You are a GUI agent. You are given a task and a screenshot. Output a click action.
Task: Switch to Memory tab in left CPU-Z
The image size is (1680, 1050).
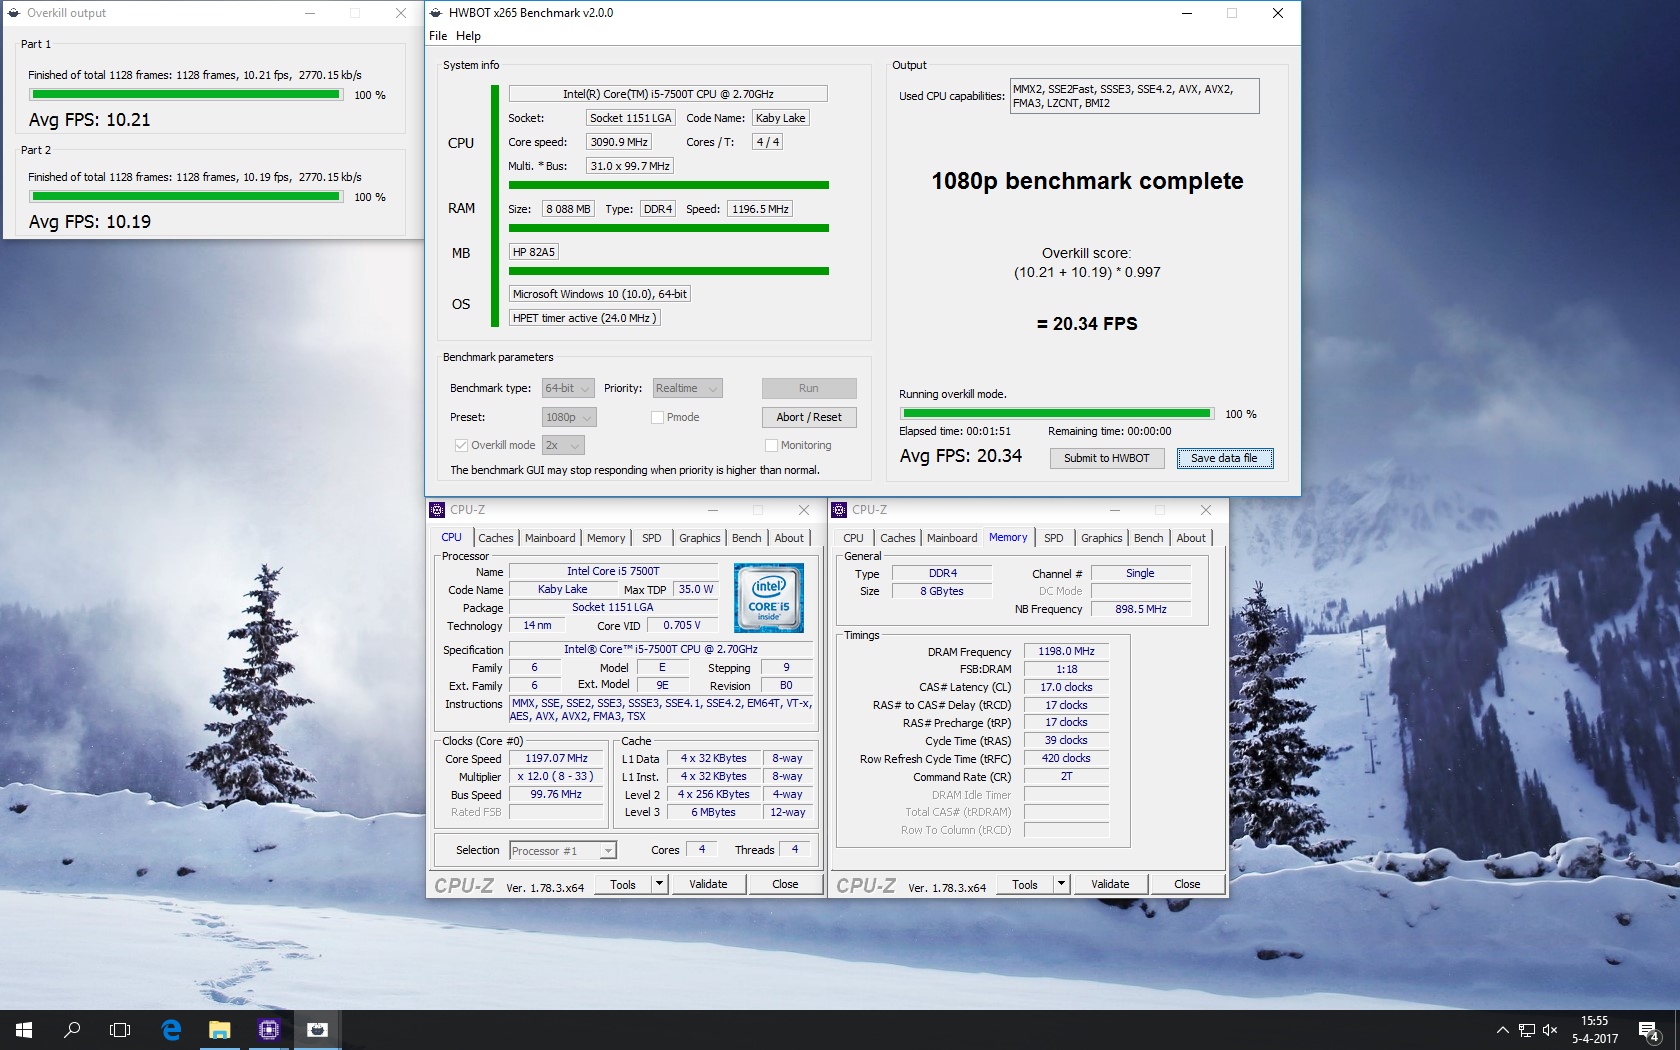pos(606,538)
